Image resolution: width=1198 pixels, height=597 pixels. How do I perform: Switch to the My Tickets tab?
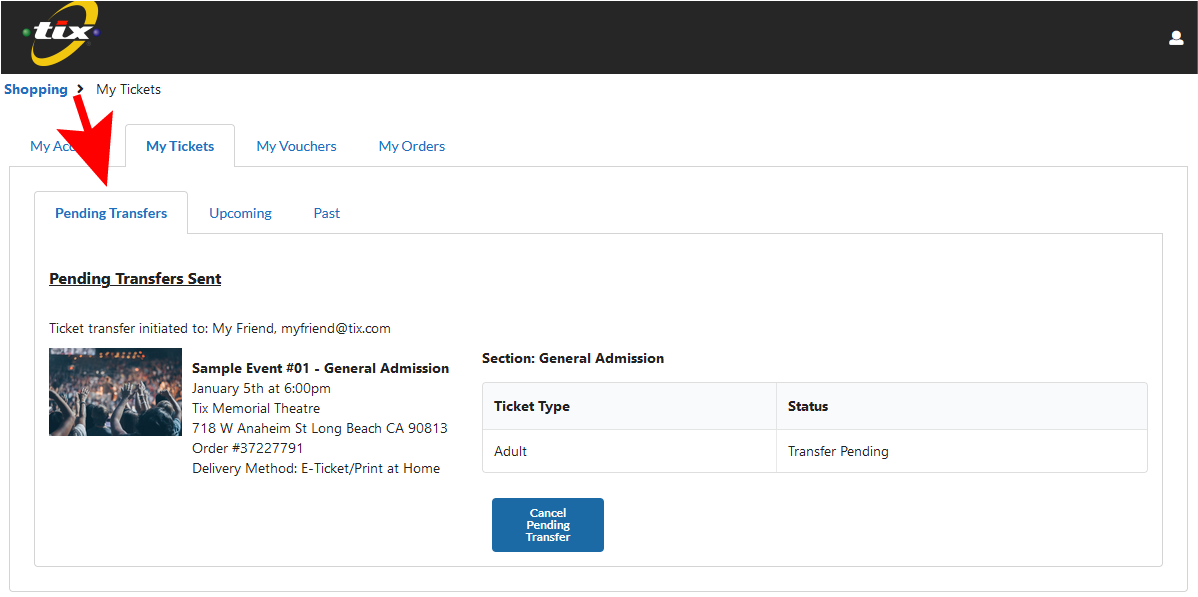point(179,145)
